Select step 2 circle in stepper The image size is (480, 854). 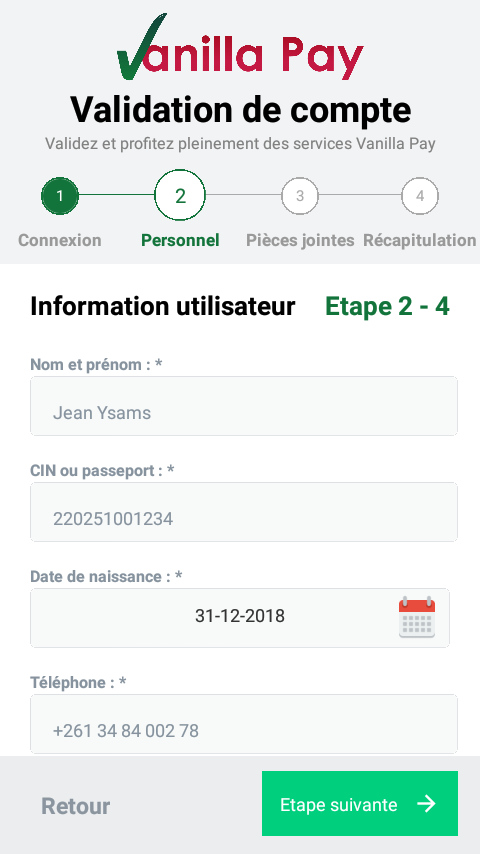click(x=180, y=195)
